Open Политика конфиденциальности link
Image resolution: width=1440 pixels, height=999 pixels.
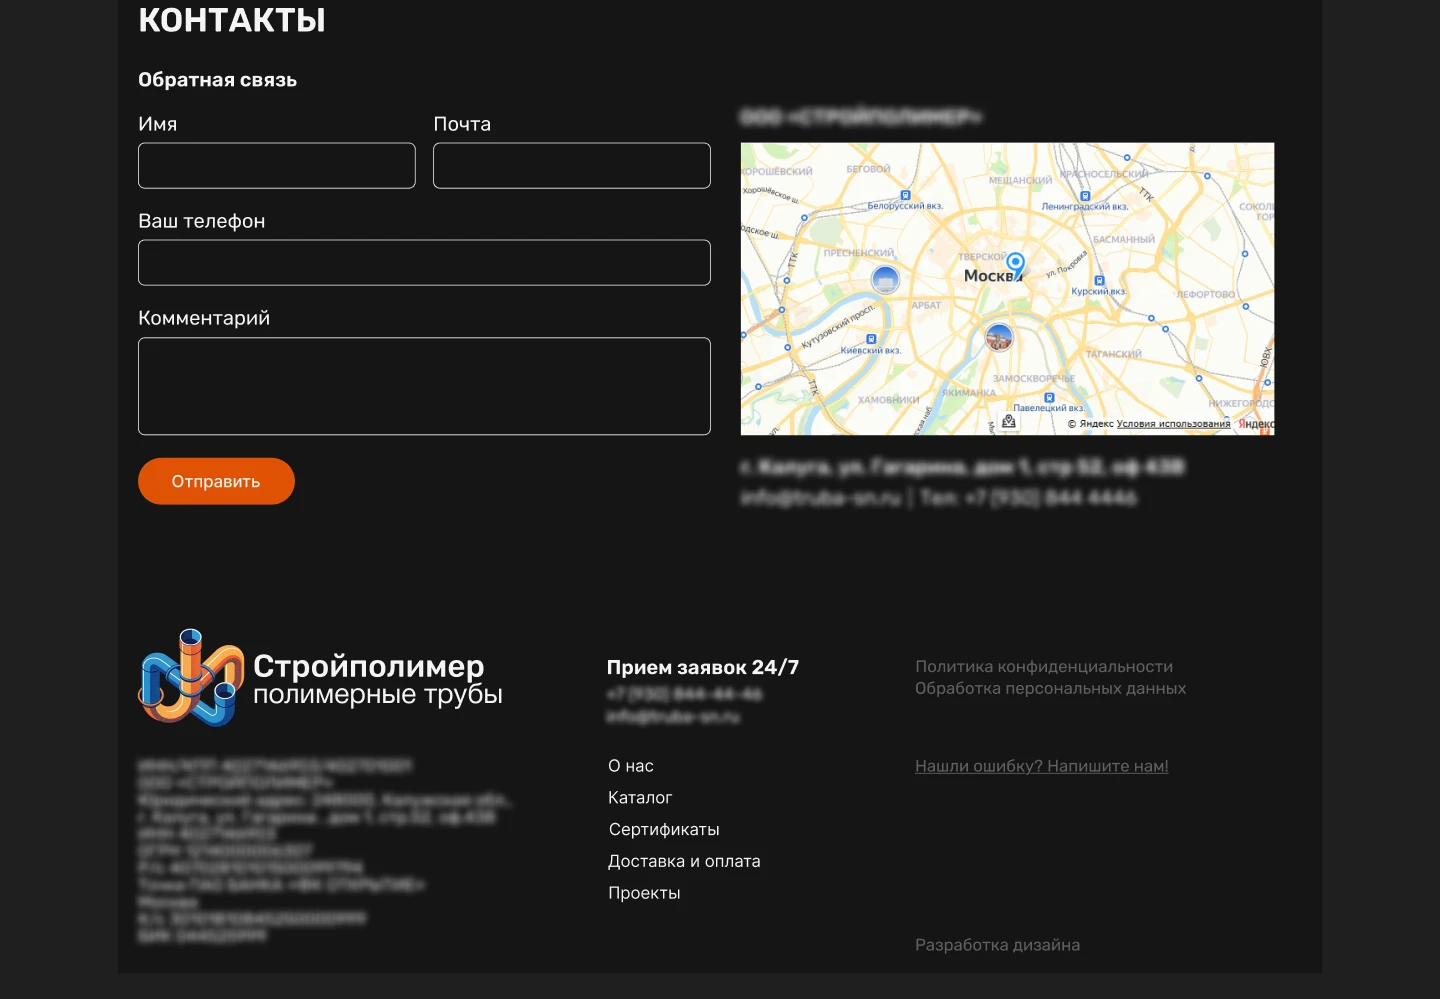point(1044,667)
